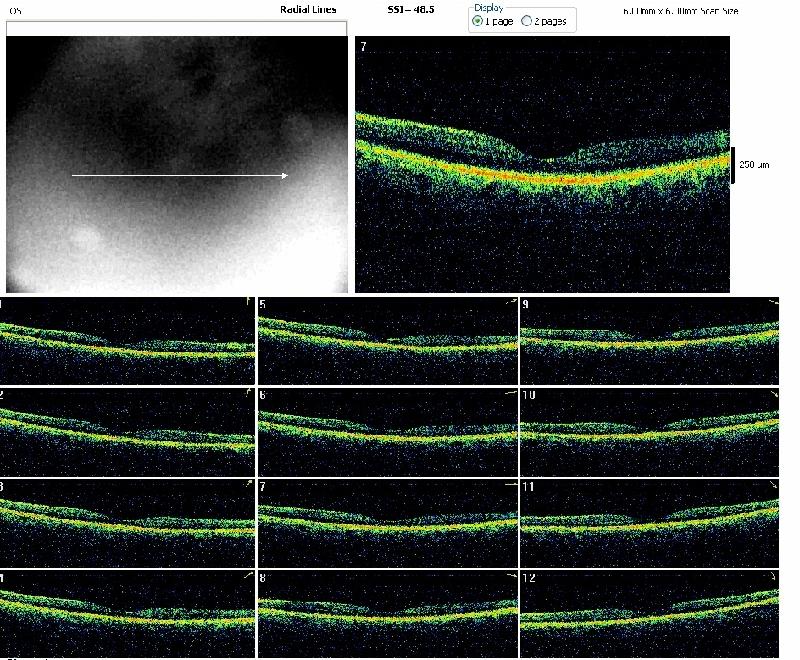Click the empty white field above fundus image
Viewport: 800px width, 660px height.
[177, 28]
